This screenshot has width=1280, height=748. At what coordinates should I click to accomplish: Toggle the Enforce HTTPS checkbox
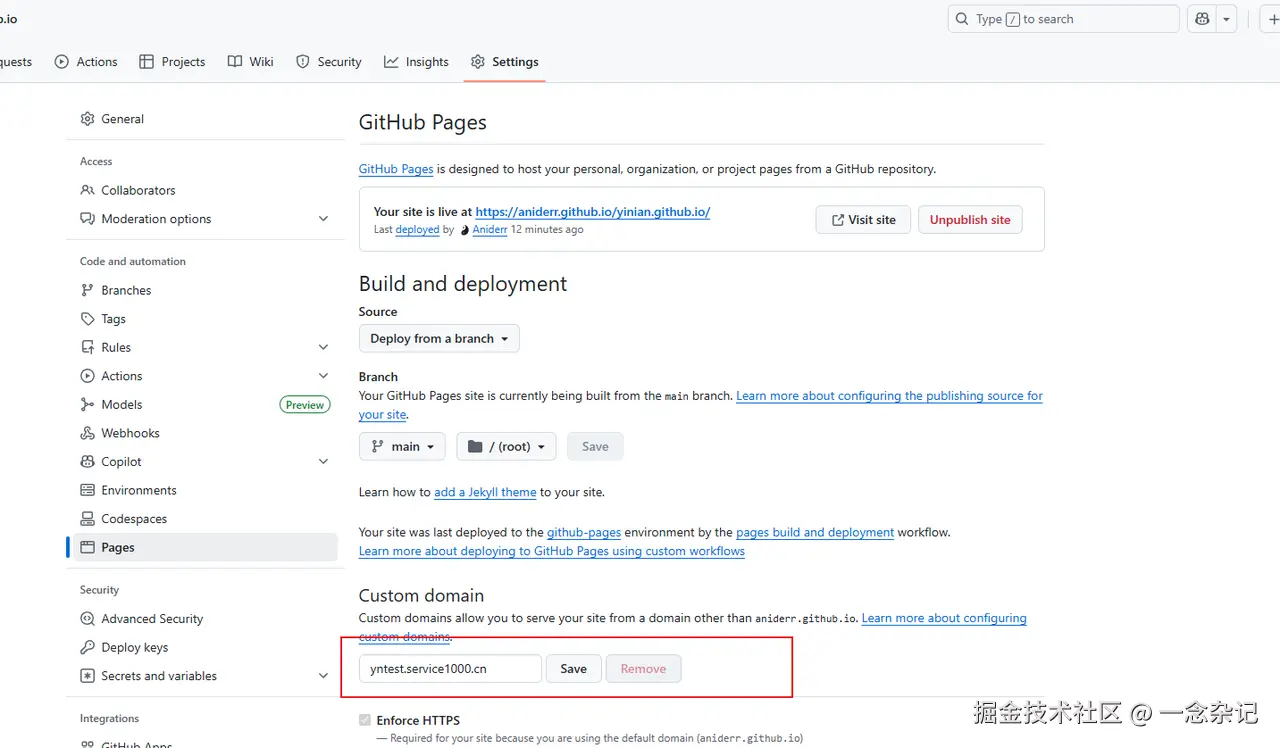point(364,720)
